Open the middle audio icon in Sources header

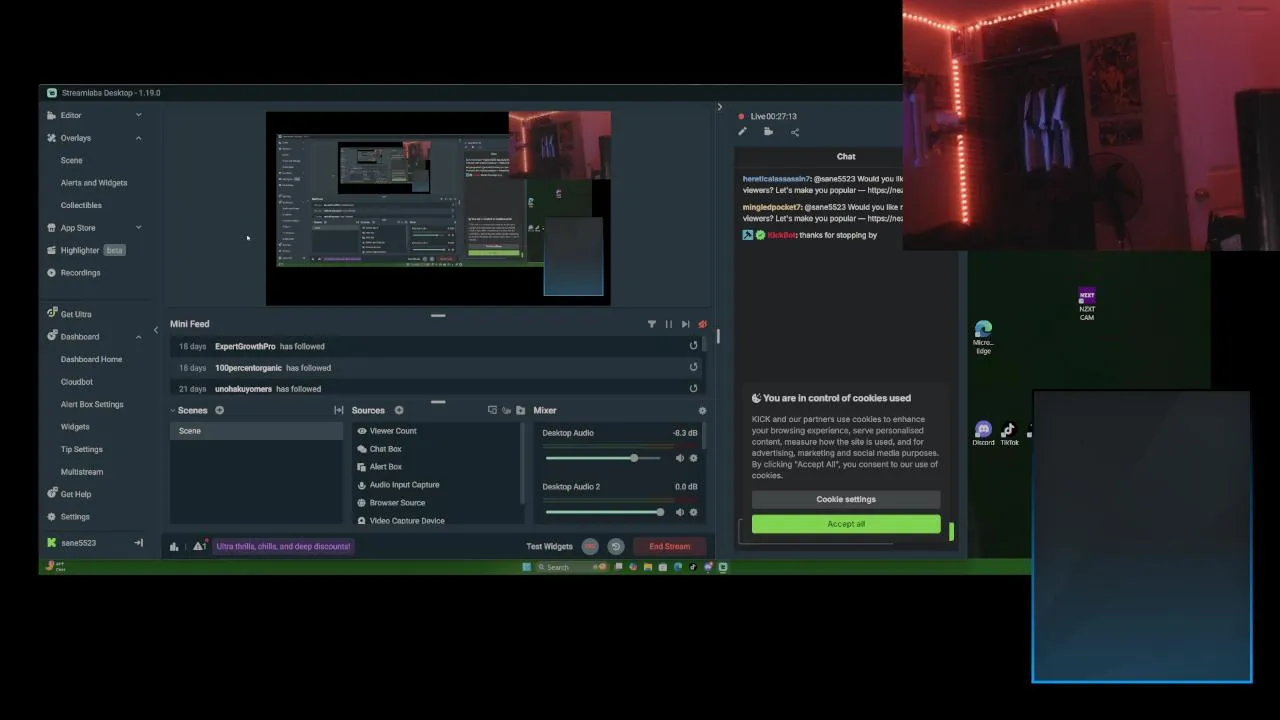[506, 410]
